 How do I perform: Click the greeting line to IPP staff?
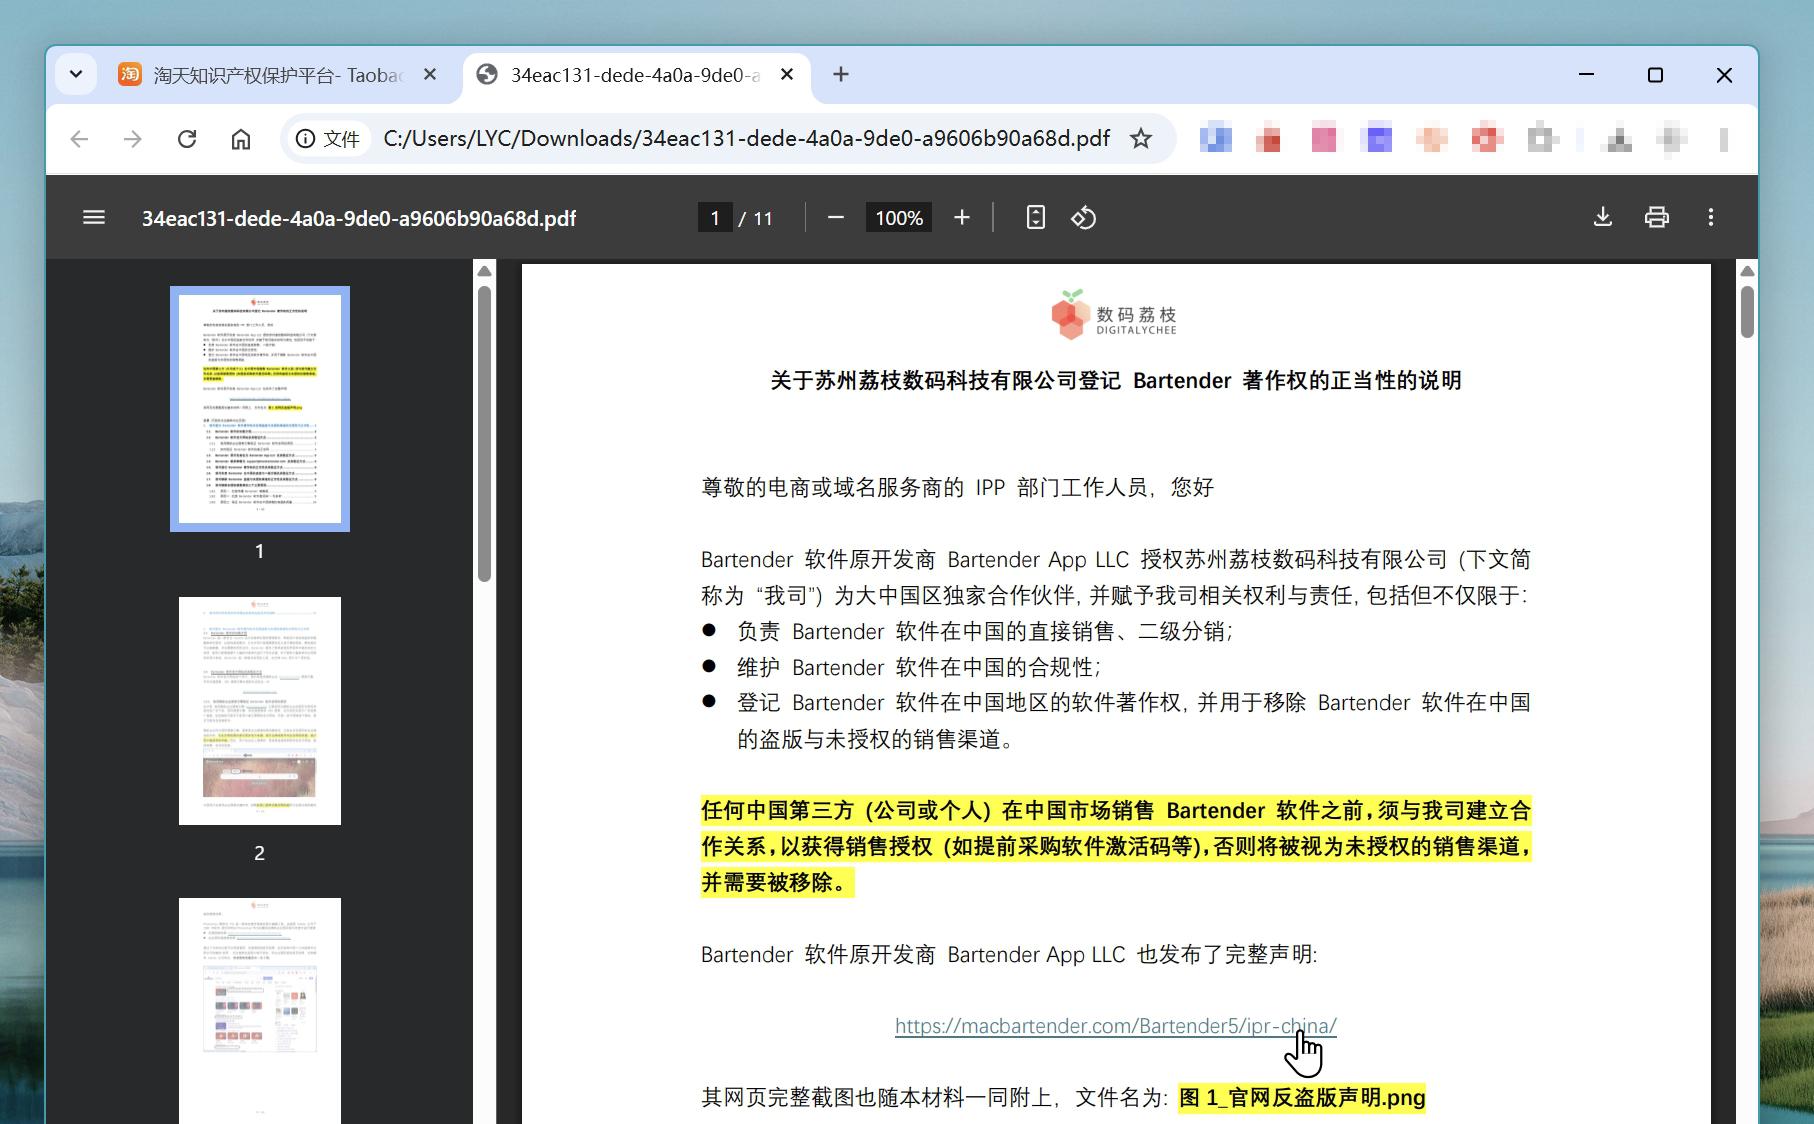click(x=958, y=487)
